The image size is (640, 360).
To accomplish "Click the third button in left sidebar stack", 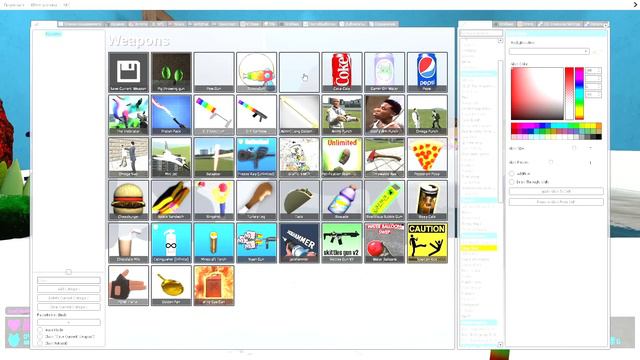I will click(69, 307).
